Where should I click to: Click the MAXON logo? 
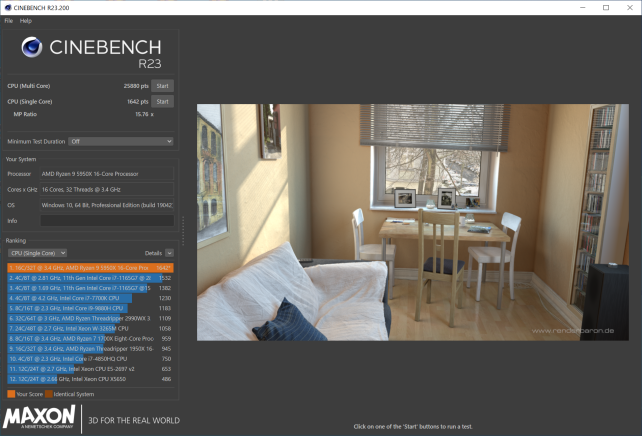click(x=39, y=417)
